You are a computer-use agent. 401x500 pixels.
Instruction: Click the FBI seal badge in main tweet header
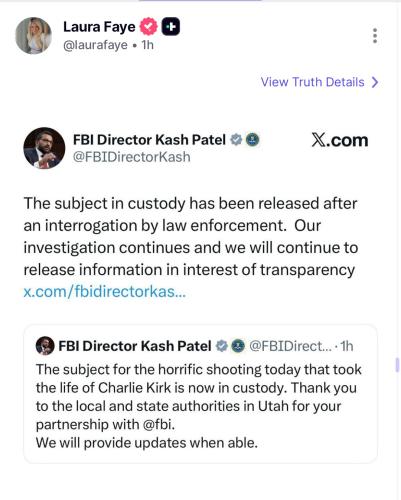click(x=252, y=140)
